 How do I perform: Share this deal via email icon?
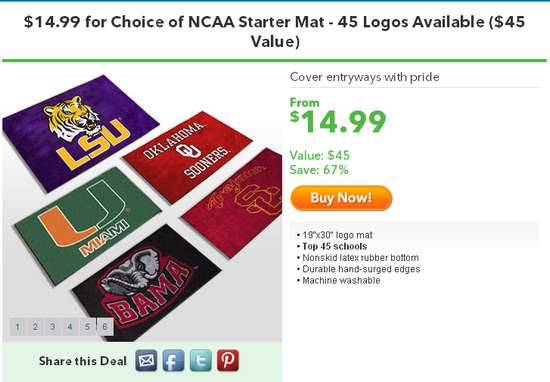[146, 360]
